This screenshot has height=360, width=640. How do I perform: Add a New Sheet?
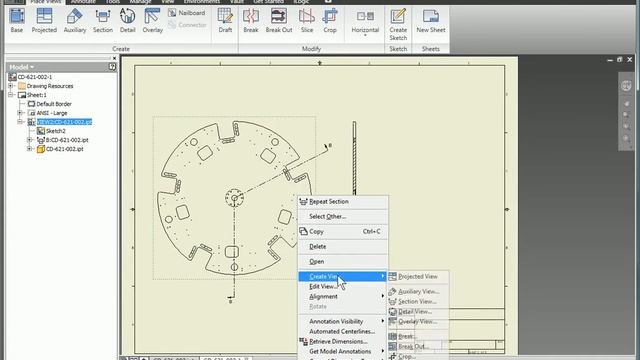pos(431,20)
